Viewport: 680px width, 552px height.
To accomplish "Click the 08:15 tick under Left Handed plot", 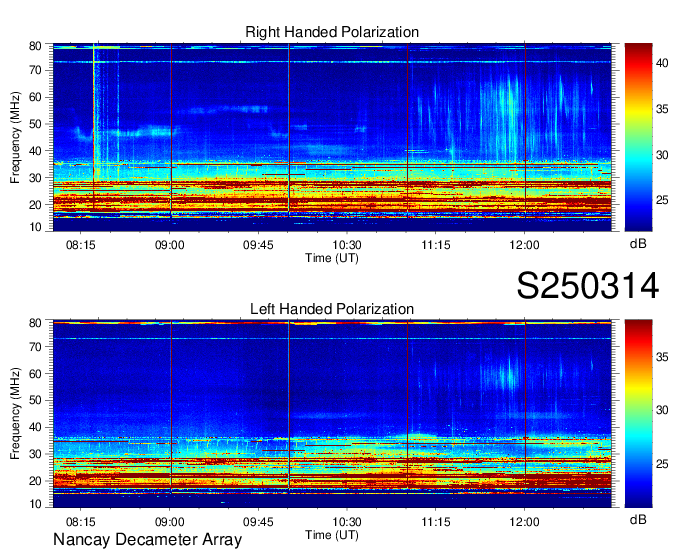I will click(80, 522).
